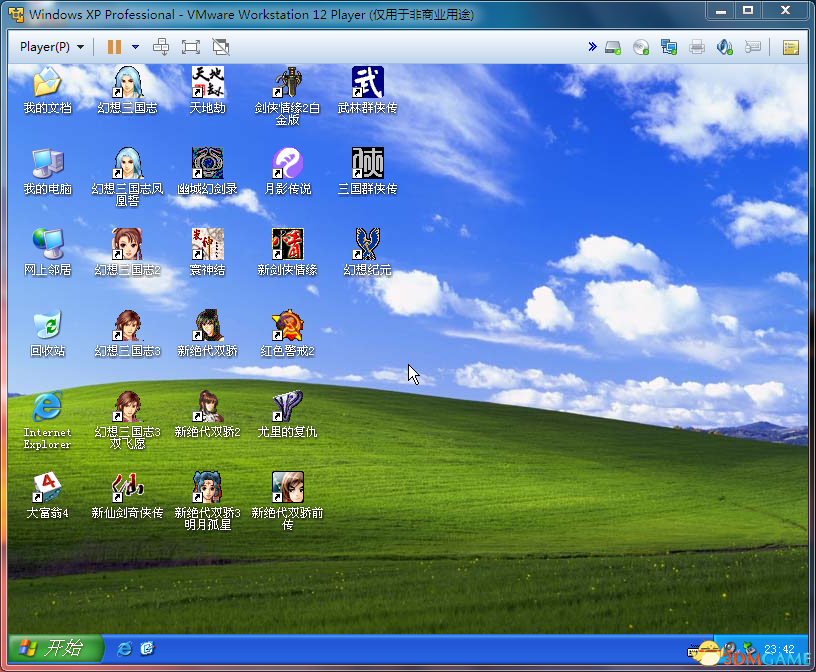
Task: Expand the hidden devices chevron
Action: coord(592,47)
